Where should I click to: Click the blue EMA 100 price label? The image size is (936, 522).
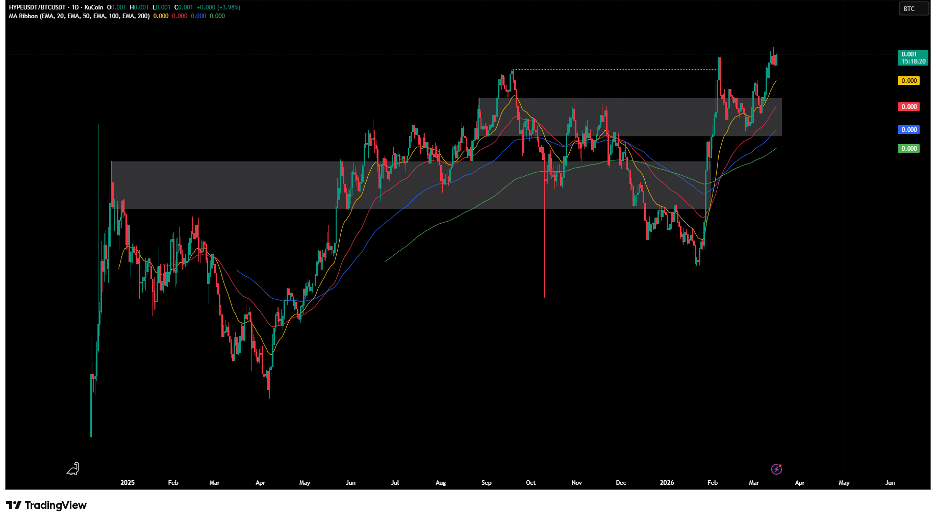point(909,130)
